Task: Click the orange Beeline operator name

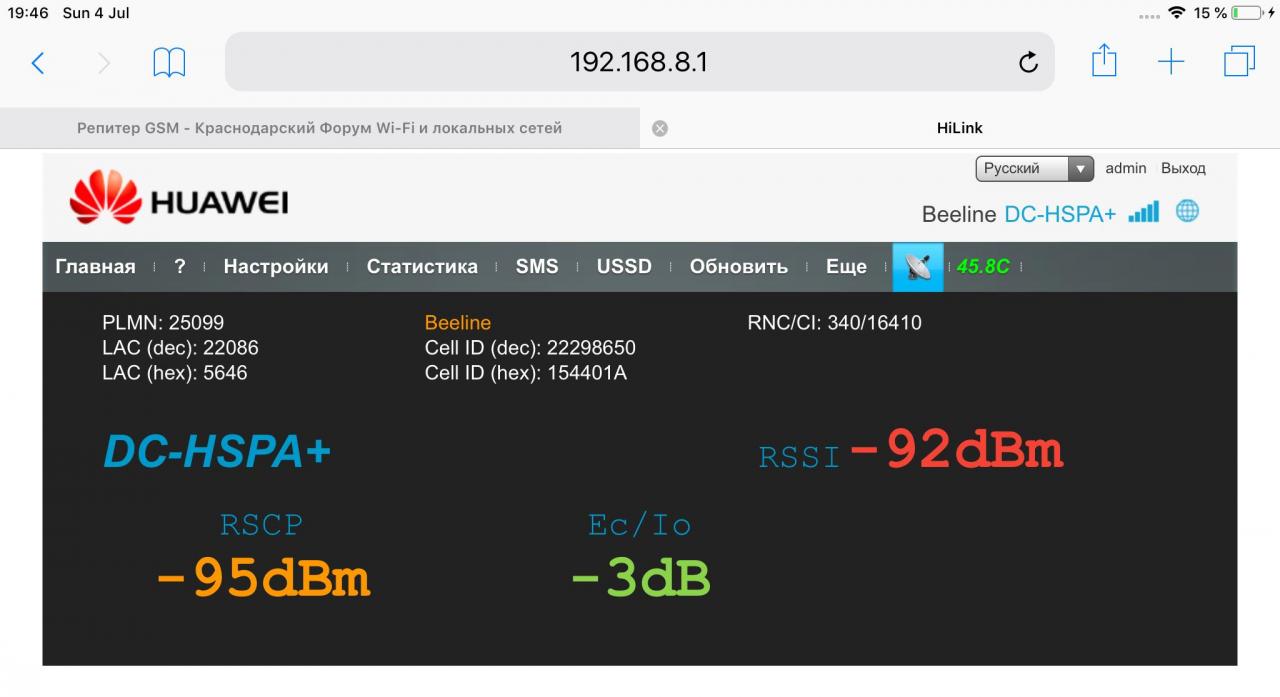Action: [x=458, y=323]
